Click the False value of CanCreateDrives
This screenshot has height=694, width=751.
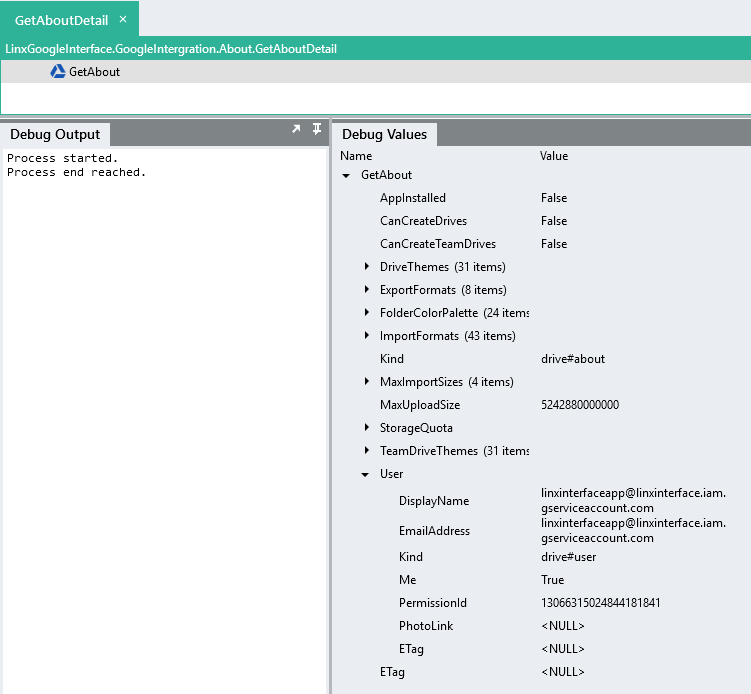[x=554, y=221]
